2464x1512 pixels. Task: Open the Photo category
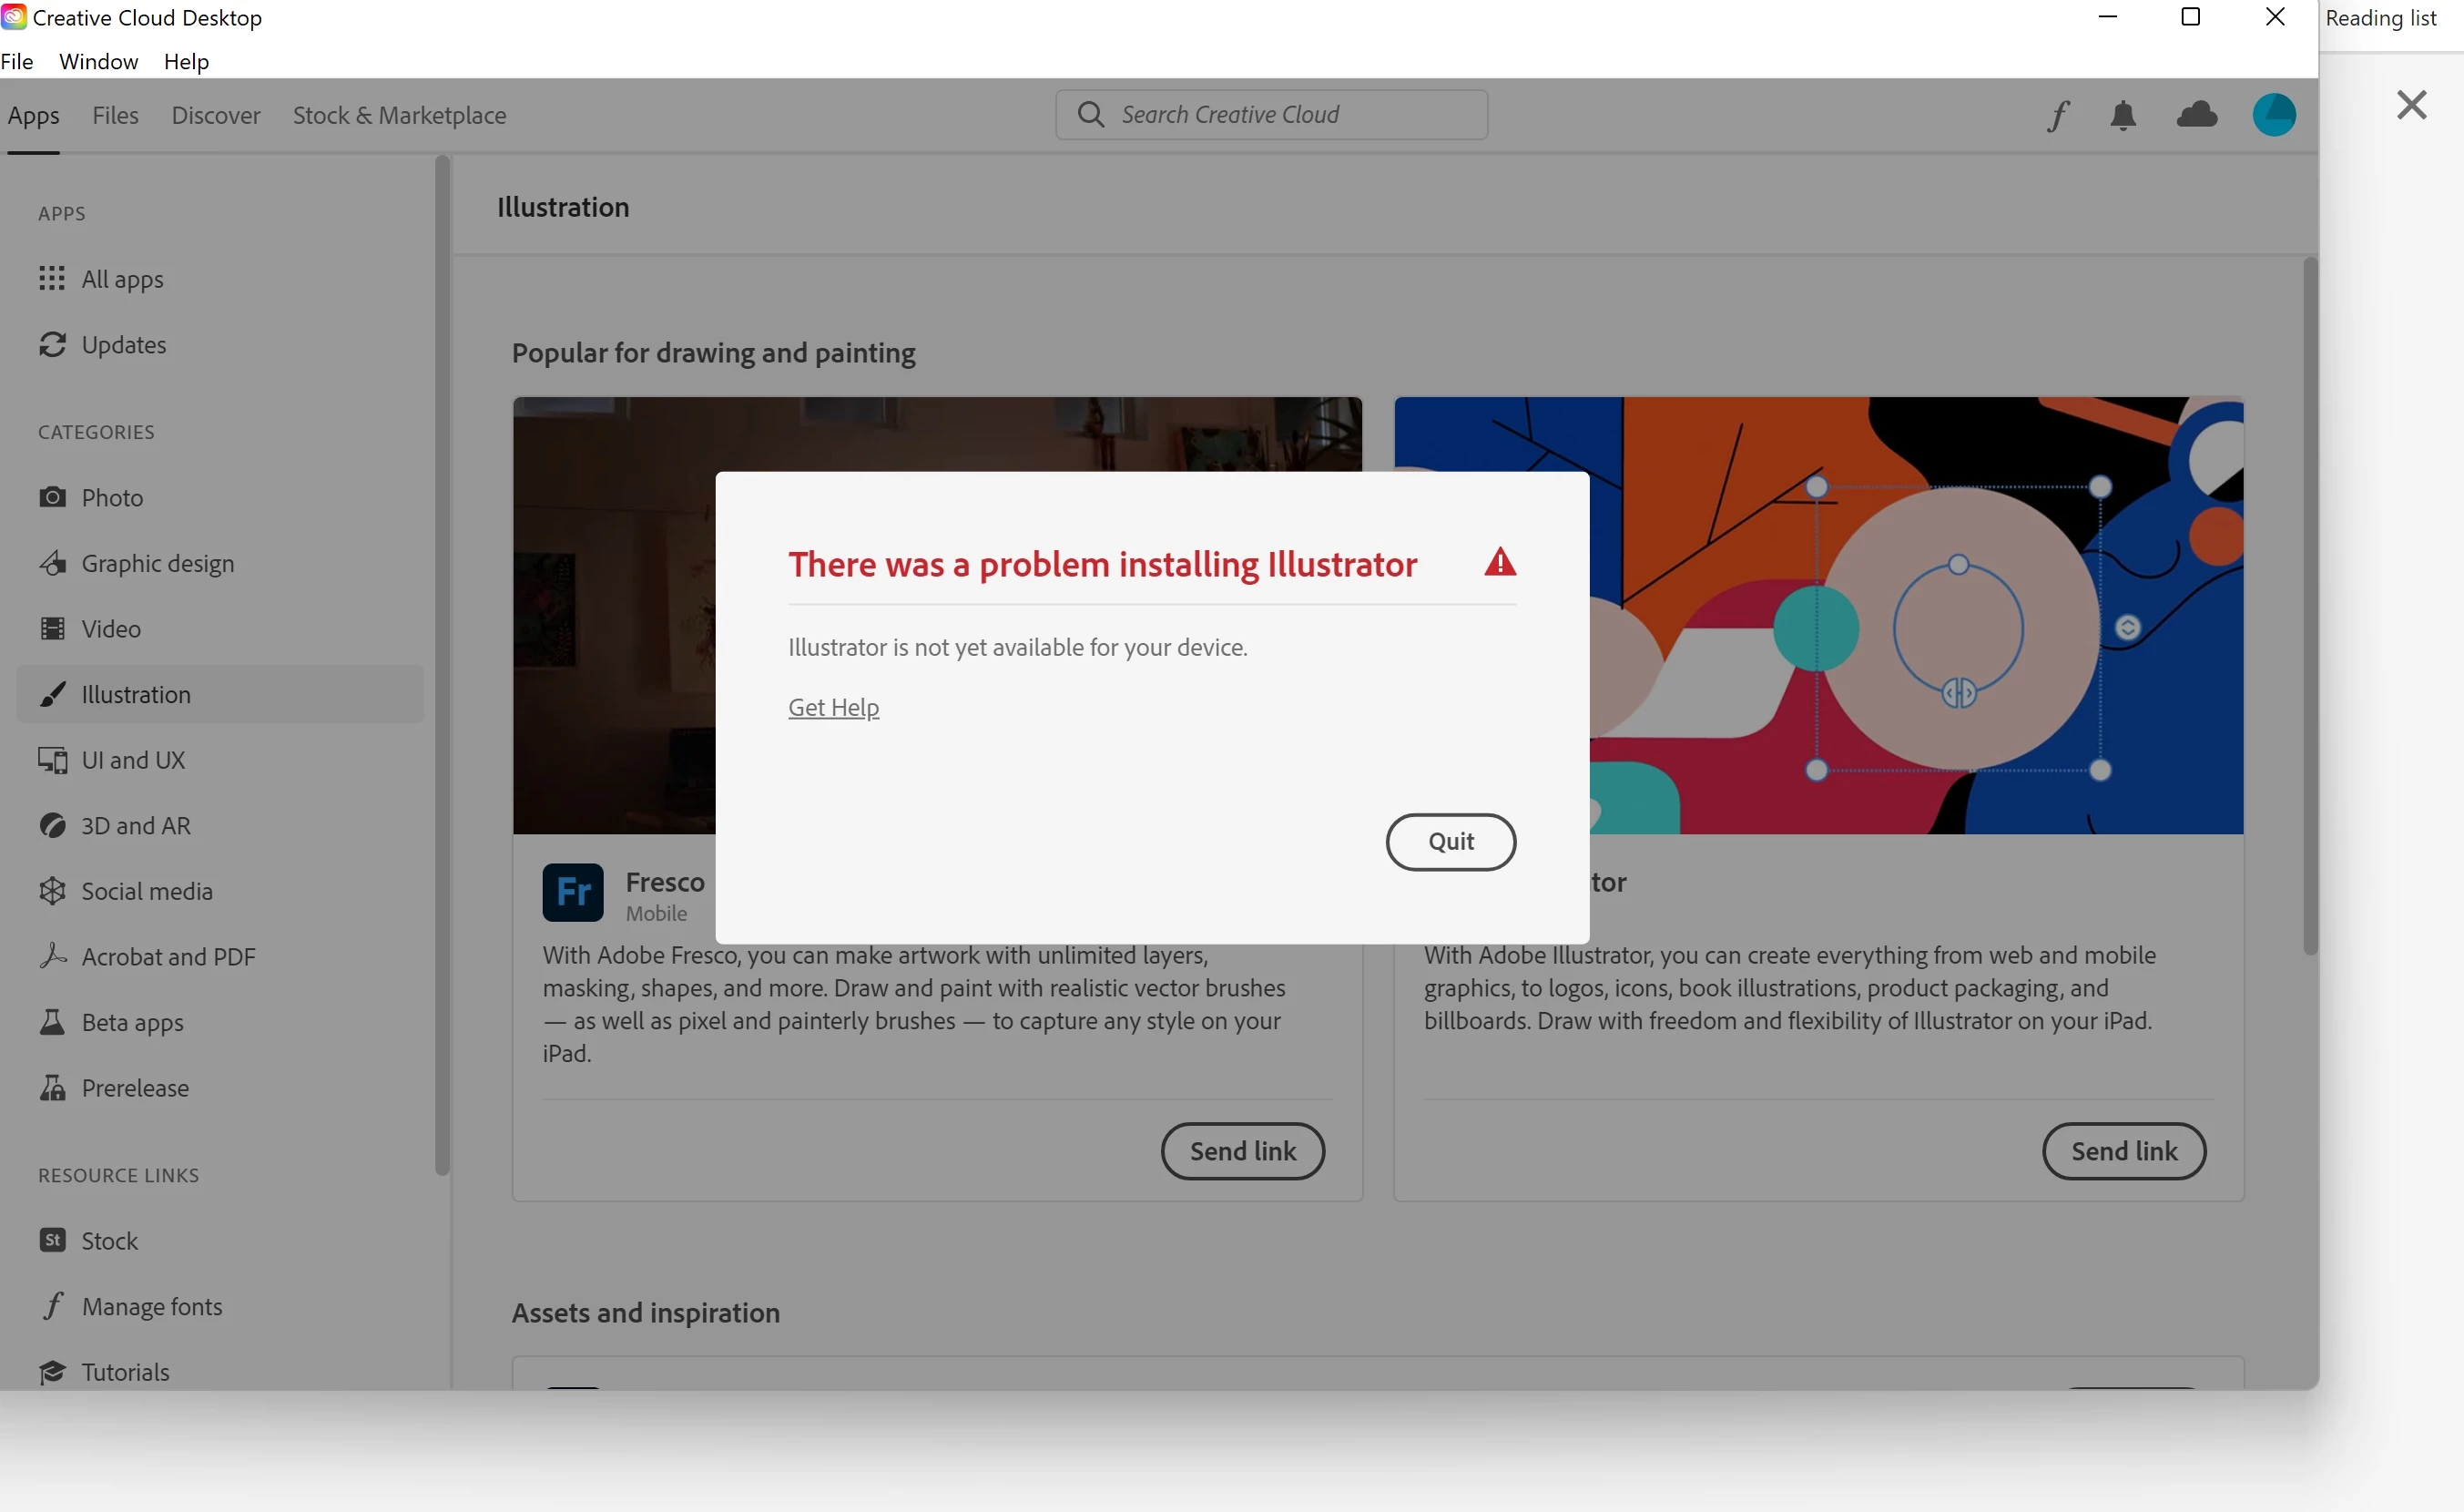point(112,498)
